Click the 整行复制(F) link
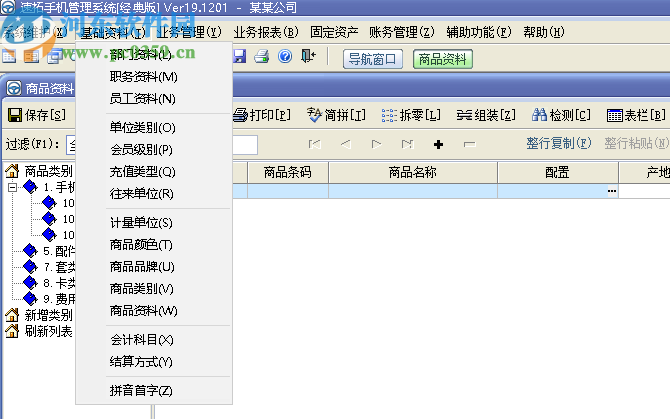 tap(558, 144)
